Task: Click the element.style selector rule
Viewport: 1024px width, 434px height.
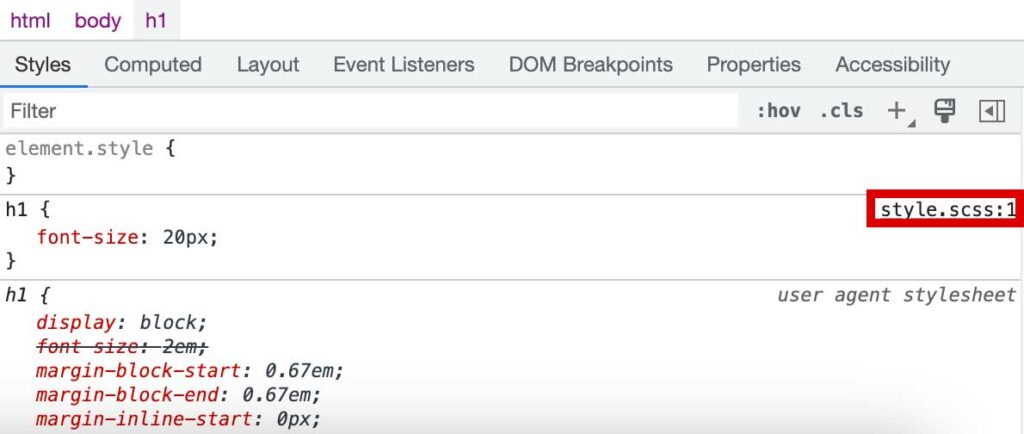Action: (79, 149)
